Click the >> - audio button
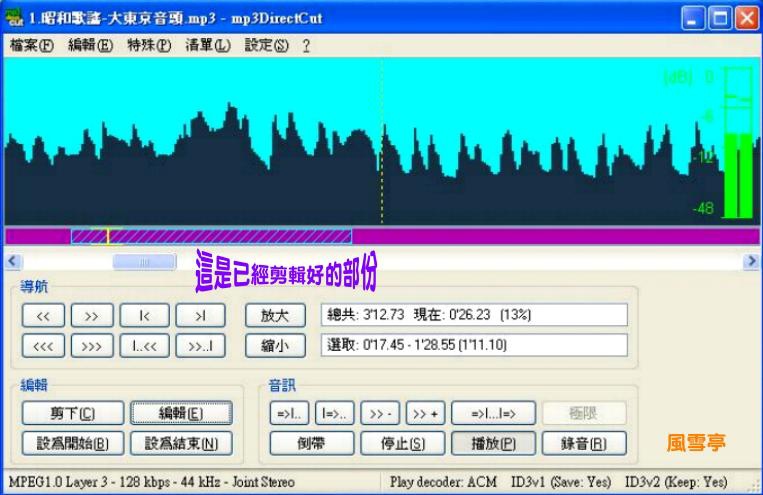This screenshot has height=495, width=763. tap(380, 413)
